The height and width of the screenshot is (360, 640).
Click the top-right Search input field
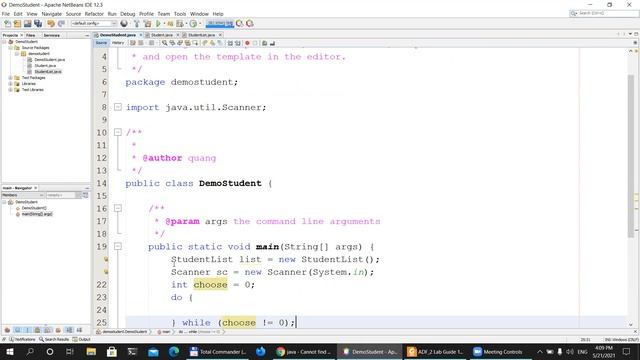[x=604, y=13]
